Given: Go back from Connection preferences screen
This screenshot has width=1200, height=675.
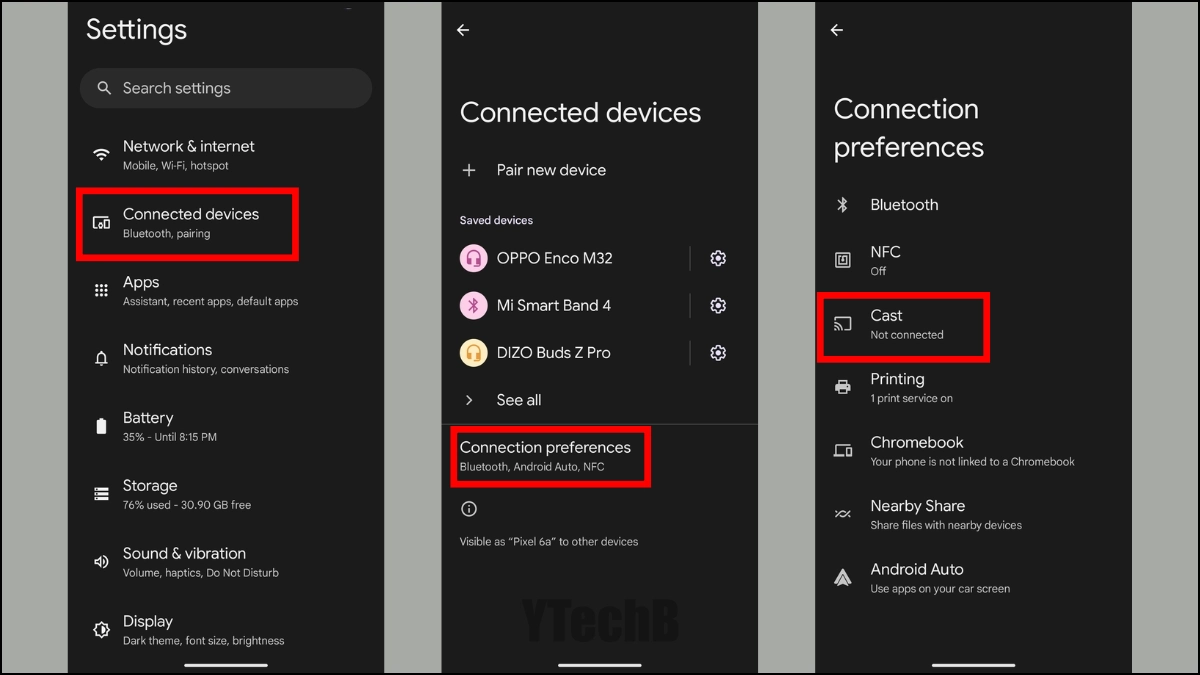Looking at the screenshot, I should point(837,30).
